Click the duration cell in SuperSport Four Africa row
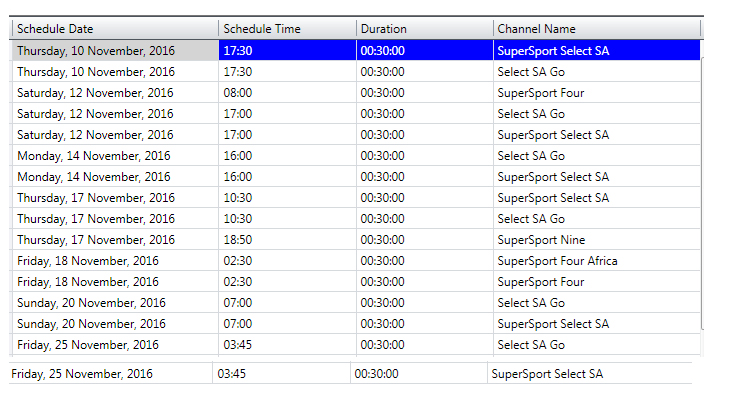731x396 pixels. coord(425,261)
